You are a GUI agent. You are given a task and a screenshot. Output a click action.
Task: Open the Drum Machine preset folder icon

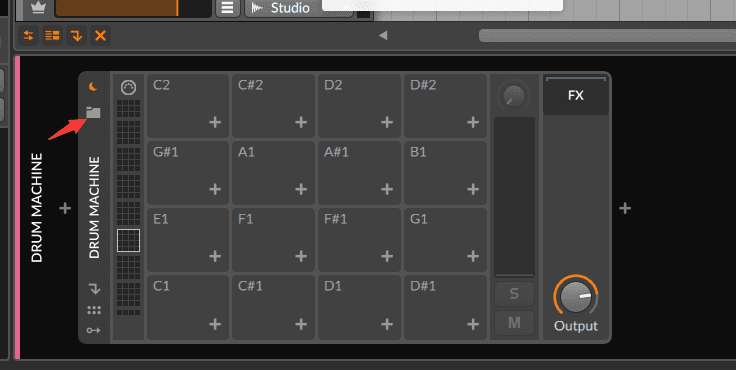point(93,112)
